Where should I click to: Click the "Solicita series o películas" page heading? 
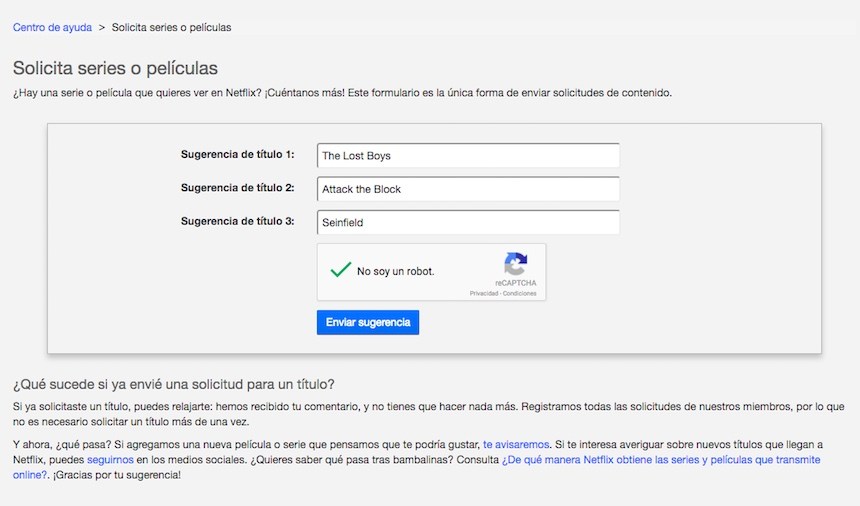click(x=115, y=68)
